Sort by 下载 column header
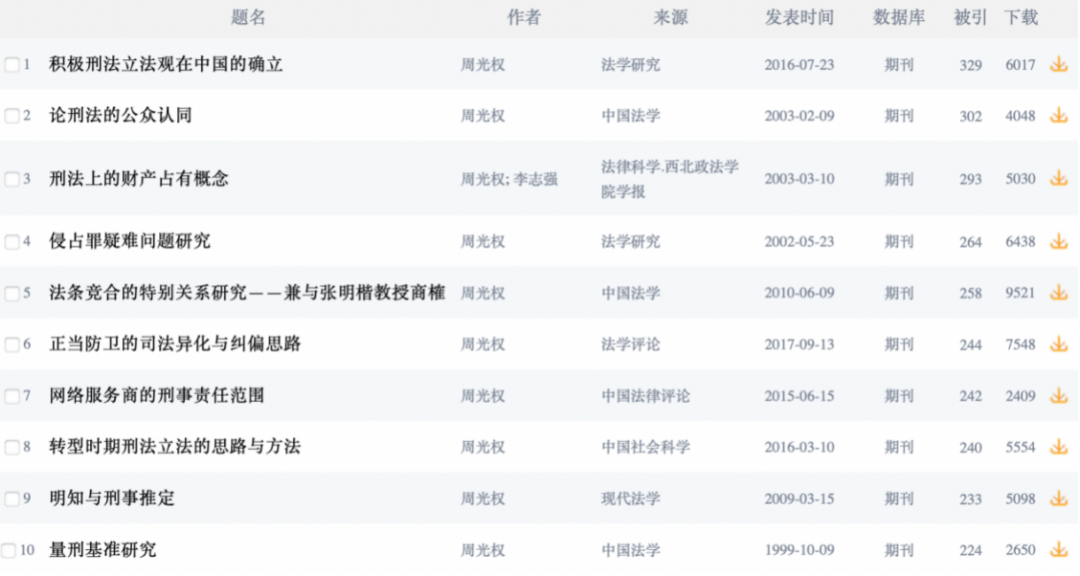This screenshot has height=576, width=1080. tap(1021, 17)
